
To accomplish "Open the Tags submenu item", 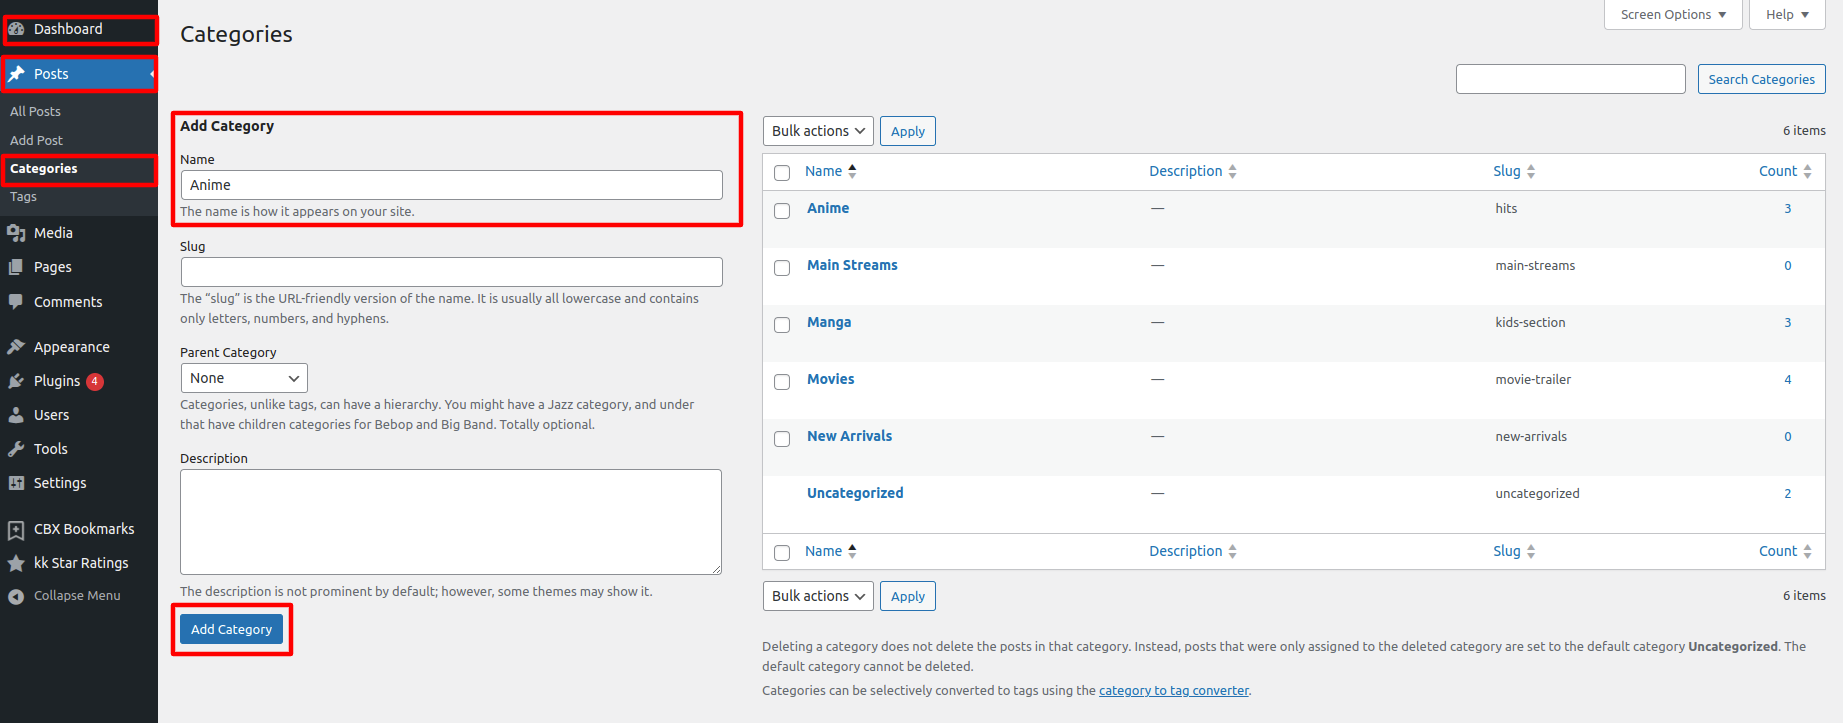I will pyautogui.click(x=24, y=197).
